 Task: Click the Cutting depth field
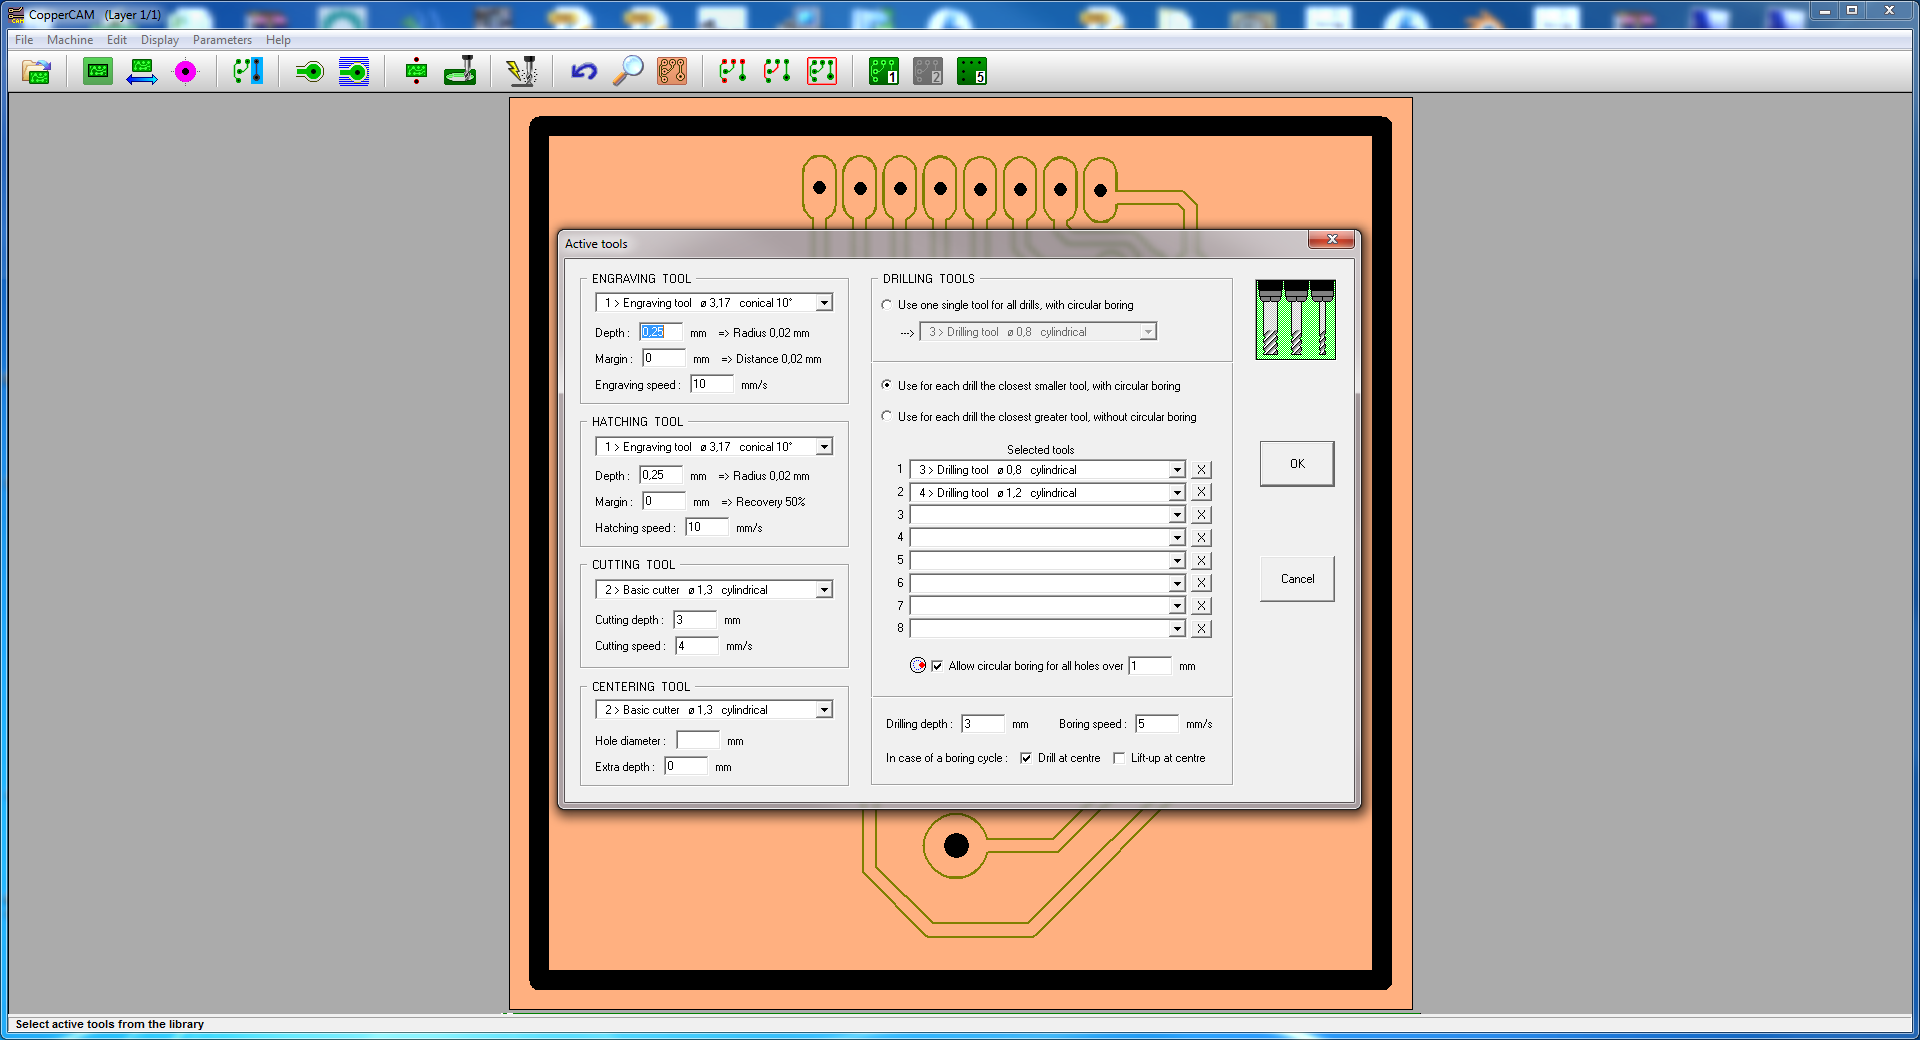pos(695,620)
